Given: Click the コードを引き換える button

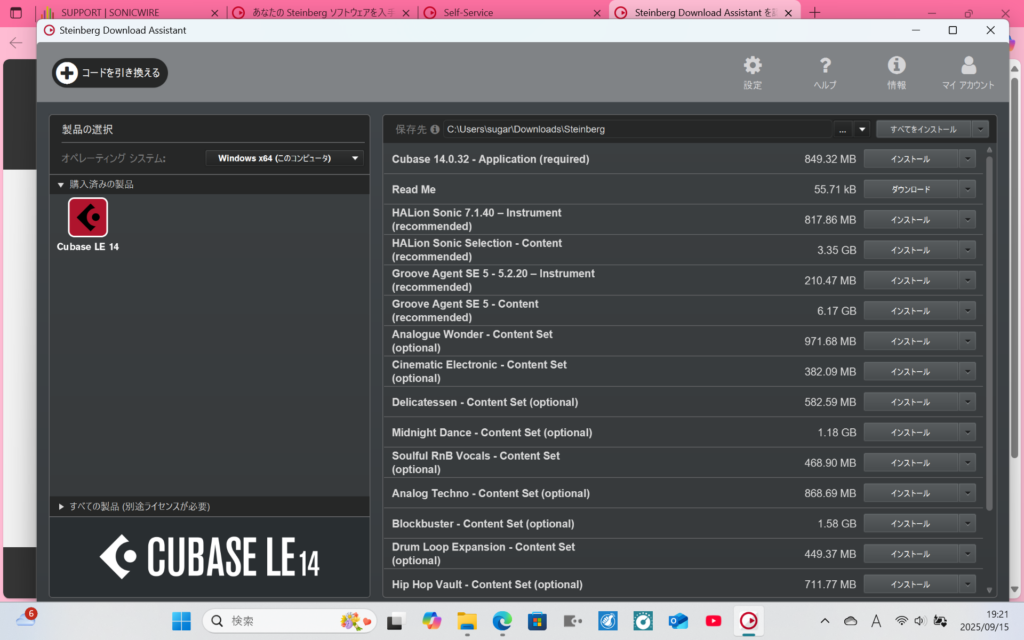Looking at the screenshot, I should (x=110, y=73).
